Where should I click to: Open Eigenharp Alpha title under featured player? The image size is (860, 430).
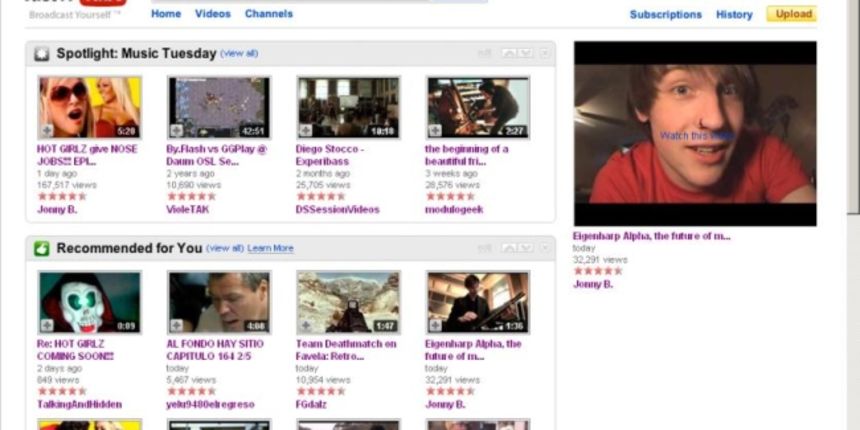tap(652, 236)
